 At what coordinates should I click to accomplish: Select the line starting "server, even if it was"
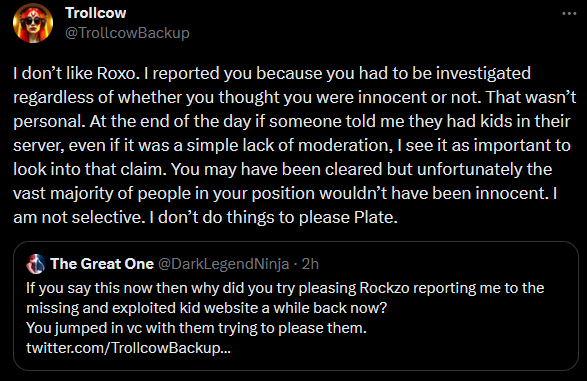point(292,145)
